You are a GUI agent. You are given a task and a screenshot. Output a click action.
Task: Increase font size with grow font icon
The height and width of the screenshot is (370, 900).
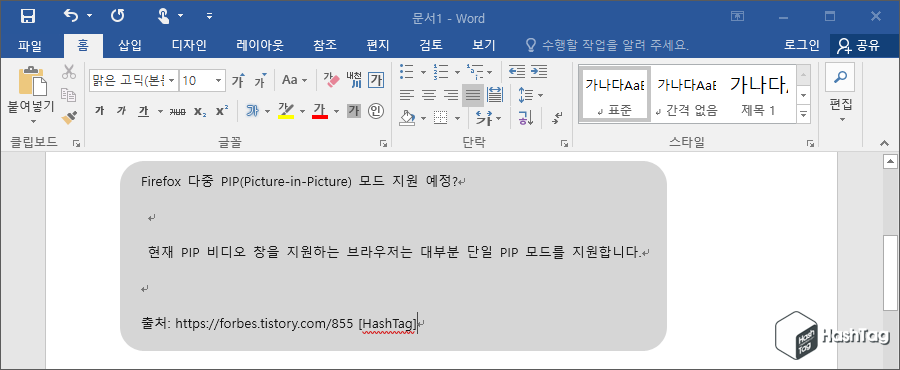click(238, 80)
